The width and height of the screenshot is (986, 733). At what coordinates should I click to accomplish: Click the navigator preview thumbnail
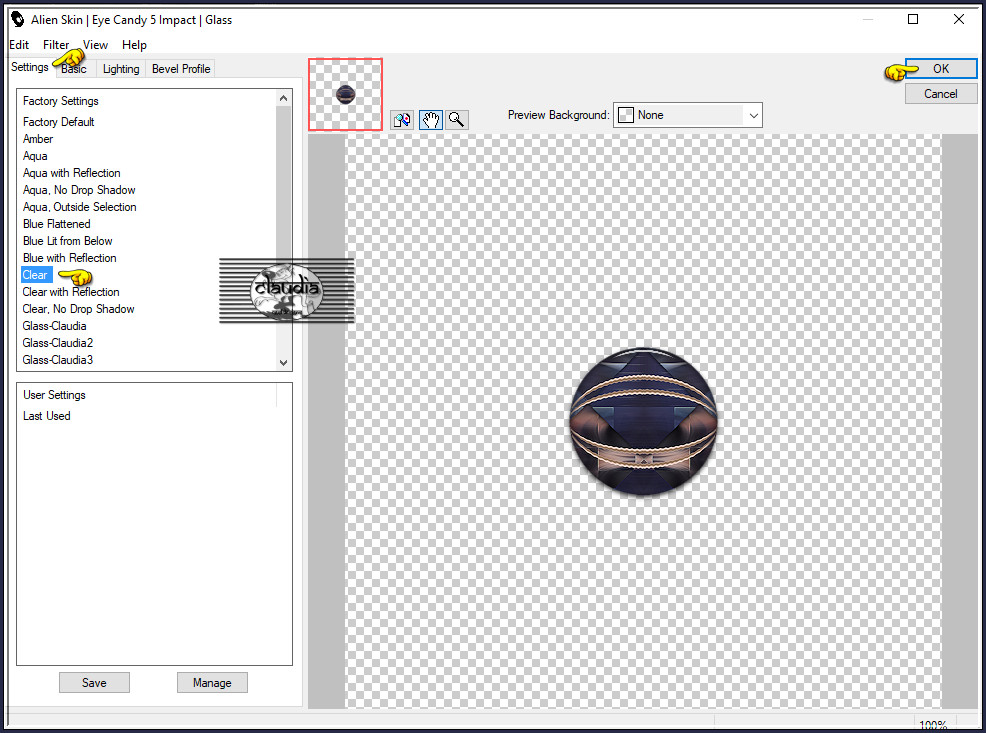345,94
